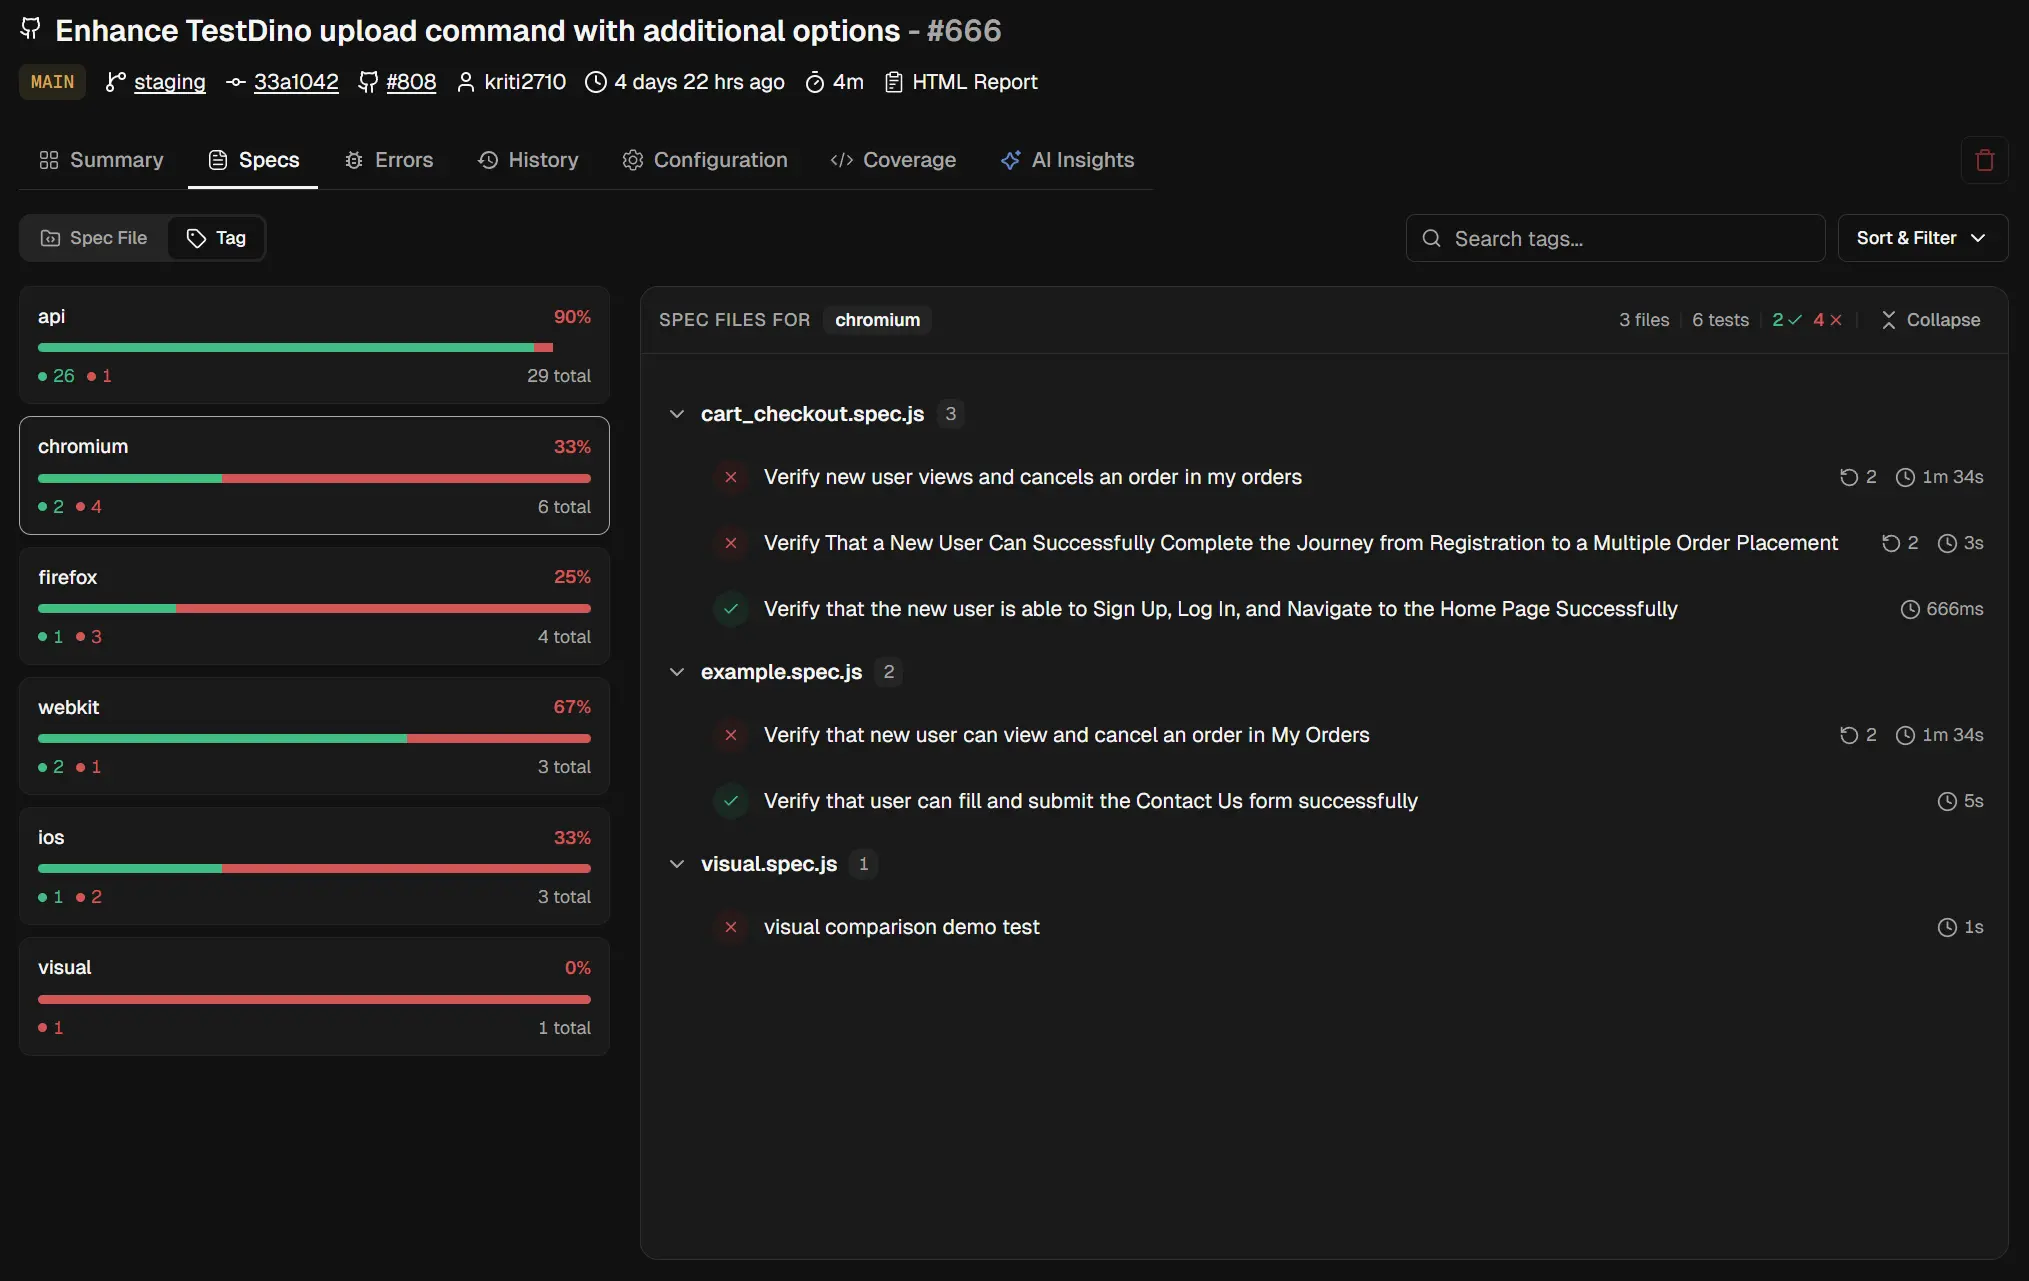Screen dimensions: 2029x1281
Task: Open the AI Insights section
Action: coord(1068,160)
